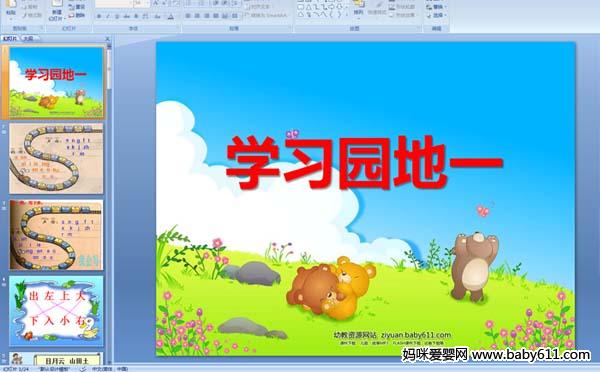Toggle strikethrough formatting
This screenshot has height=372, width=600.
(x=126, y=16)
